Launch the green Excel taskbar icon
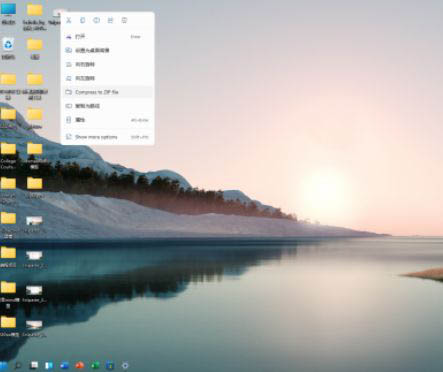Viewport: 443px width, 372px height. click(x=95, y=365)
